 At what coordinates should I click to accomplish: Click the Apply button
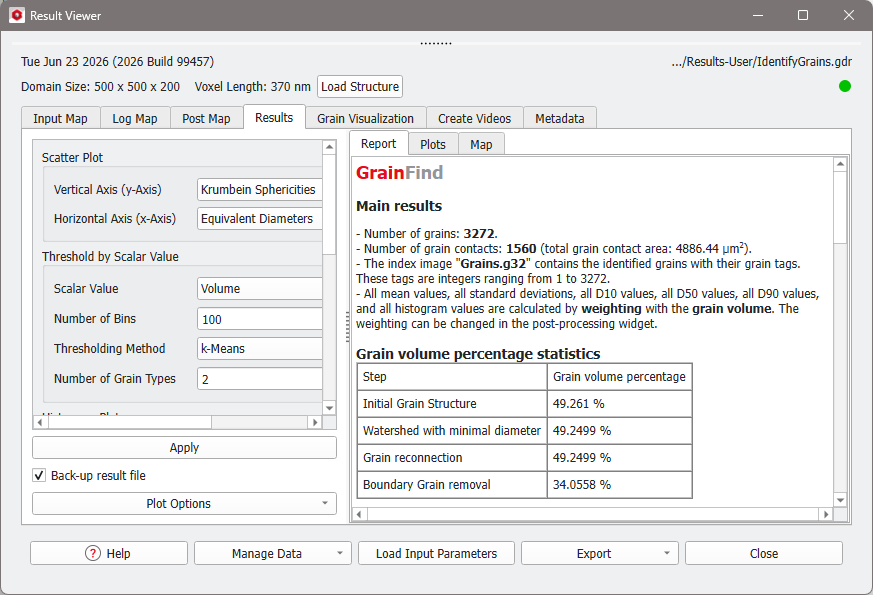(x=184, y=448)
